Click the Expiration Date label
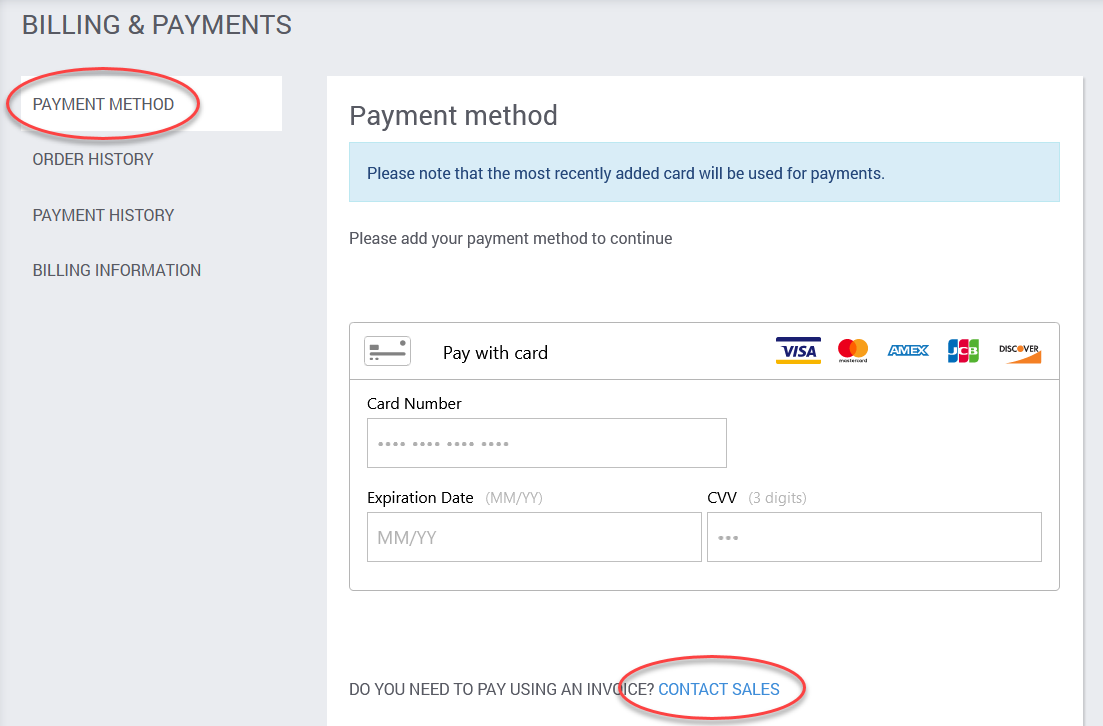Viewport: 1103px width, 726px height. [420, 498]
